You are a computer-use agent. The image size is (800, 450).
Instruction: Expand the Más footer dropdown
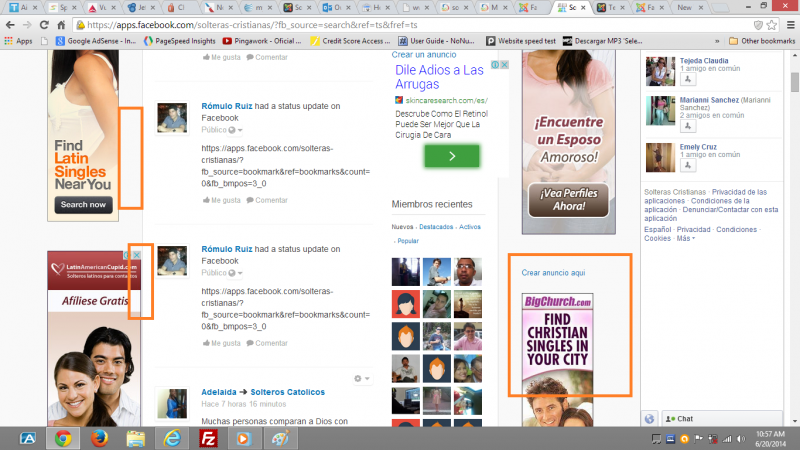coord(686,238)
